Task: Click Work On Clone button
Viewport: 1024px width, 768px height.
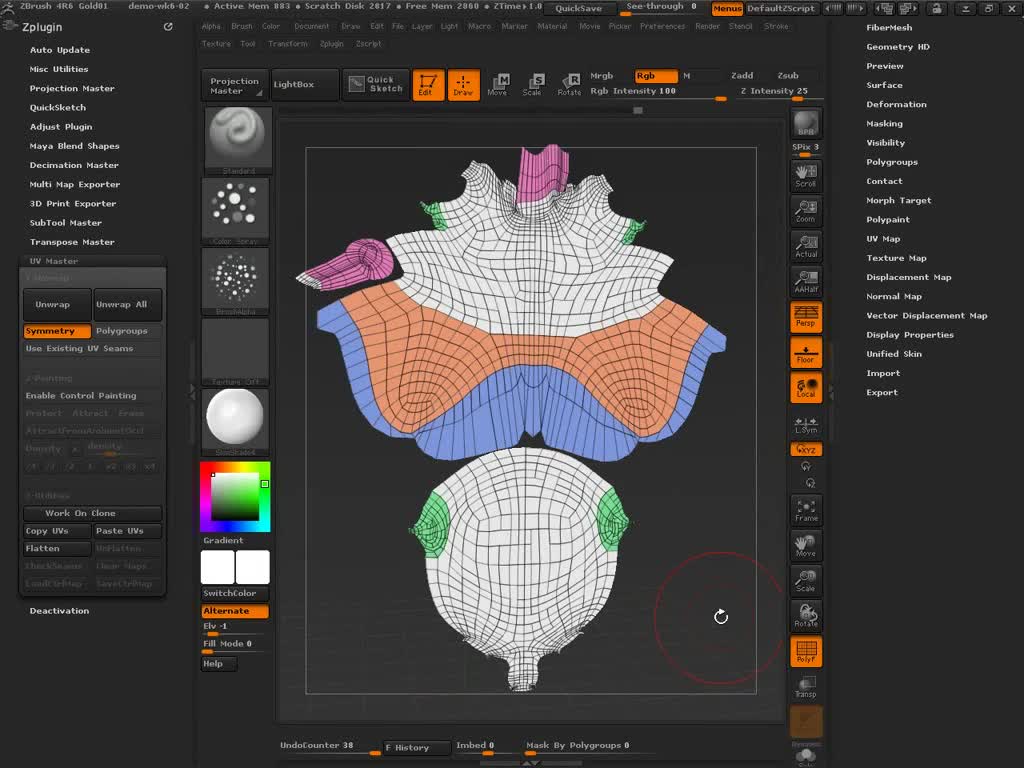Action: click(92, 513)
